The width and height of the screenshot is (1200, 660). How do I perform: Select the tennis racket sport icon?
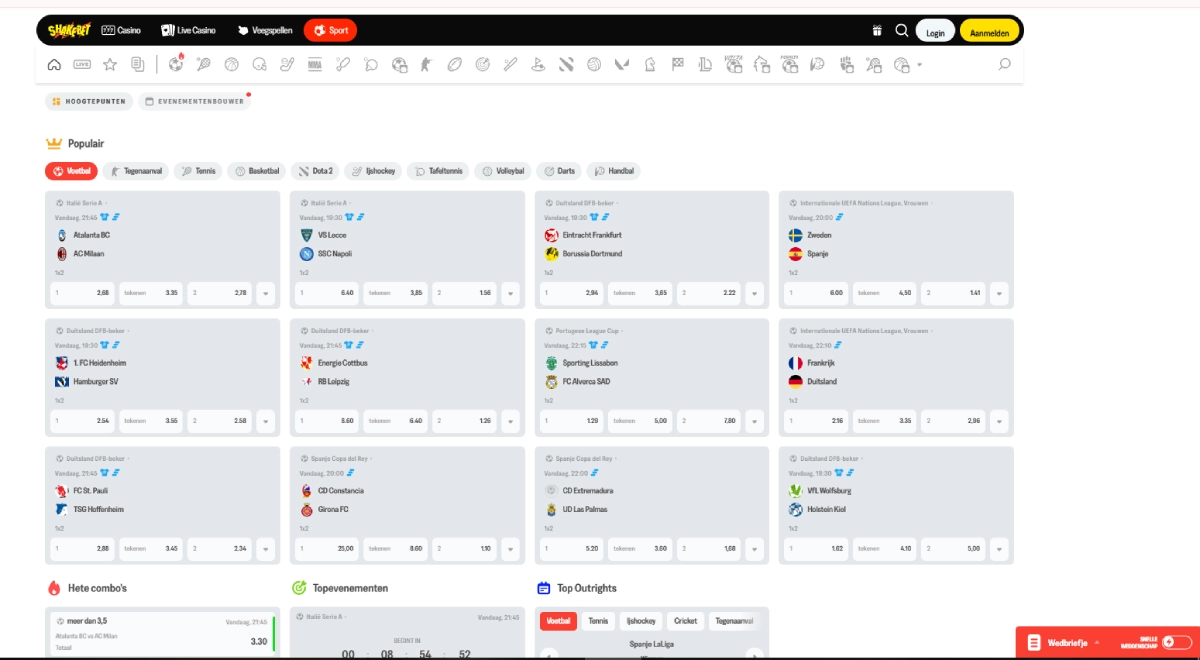pyautogui.click(x=204, y=64)
